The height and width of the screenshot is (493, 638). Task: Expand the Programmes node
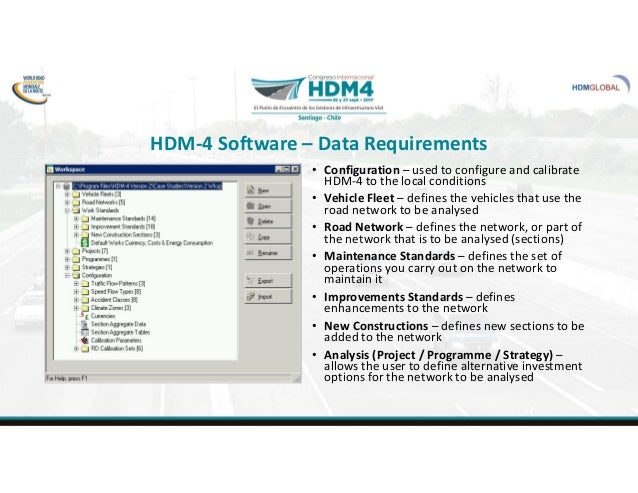pyautogui.click(x=67, y=259)
